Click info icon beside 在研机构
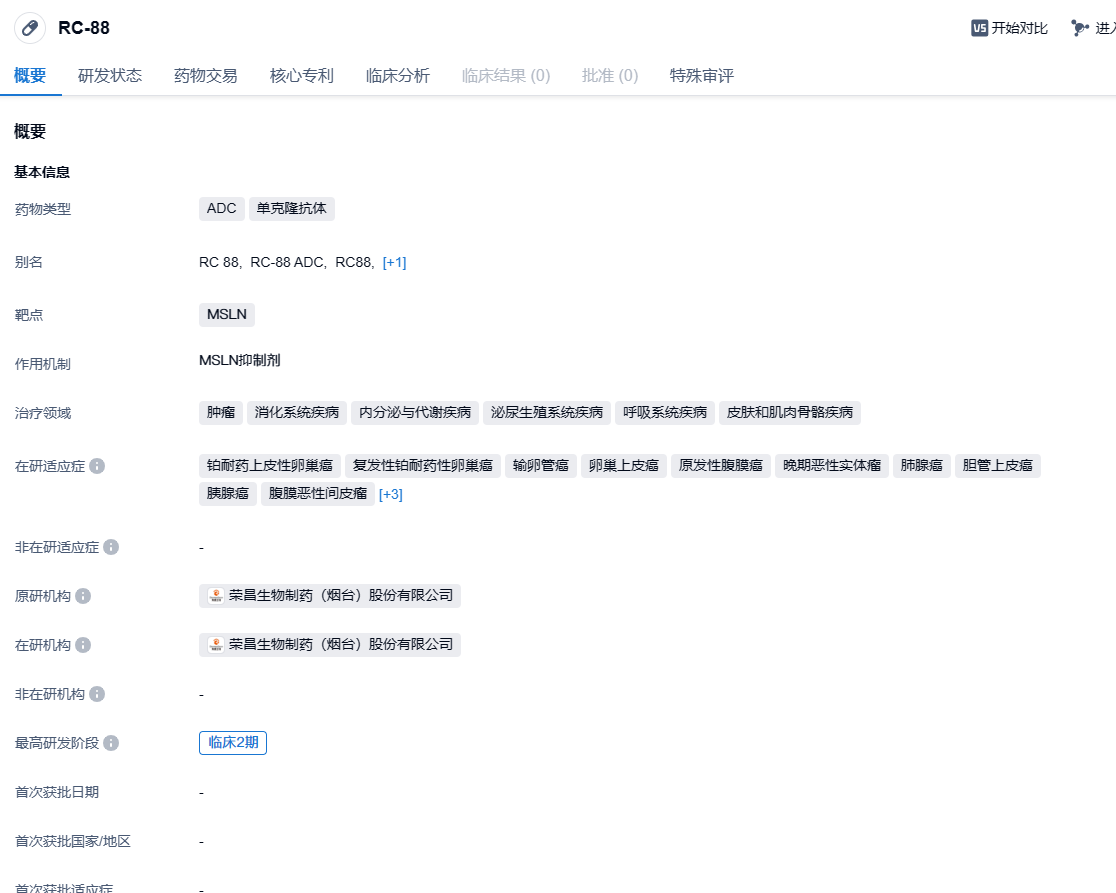 83,645
